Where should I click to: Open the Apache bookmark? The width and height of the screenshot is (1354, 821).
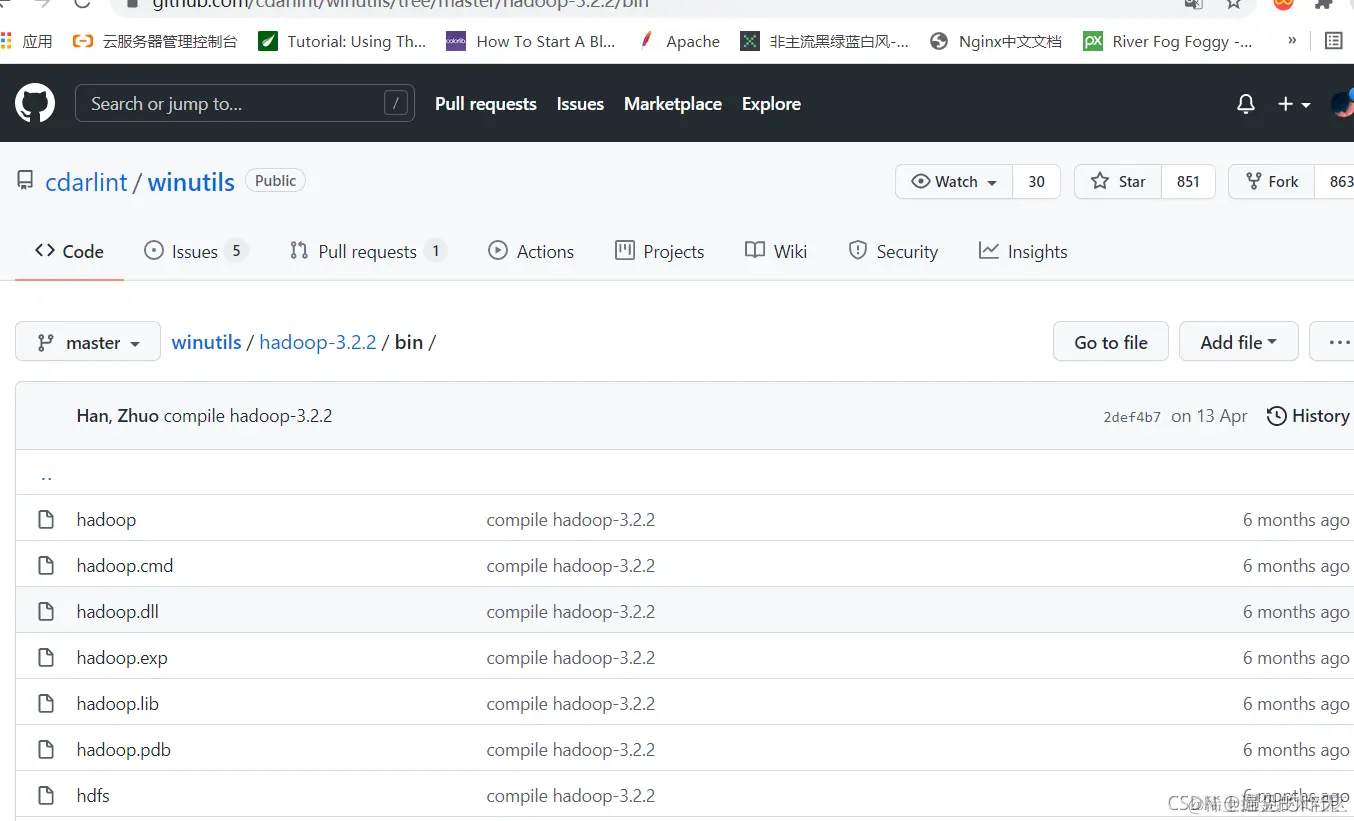click(x=678, y=41)
